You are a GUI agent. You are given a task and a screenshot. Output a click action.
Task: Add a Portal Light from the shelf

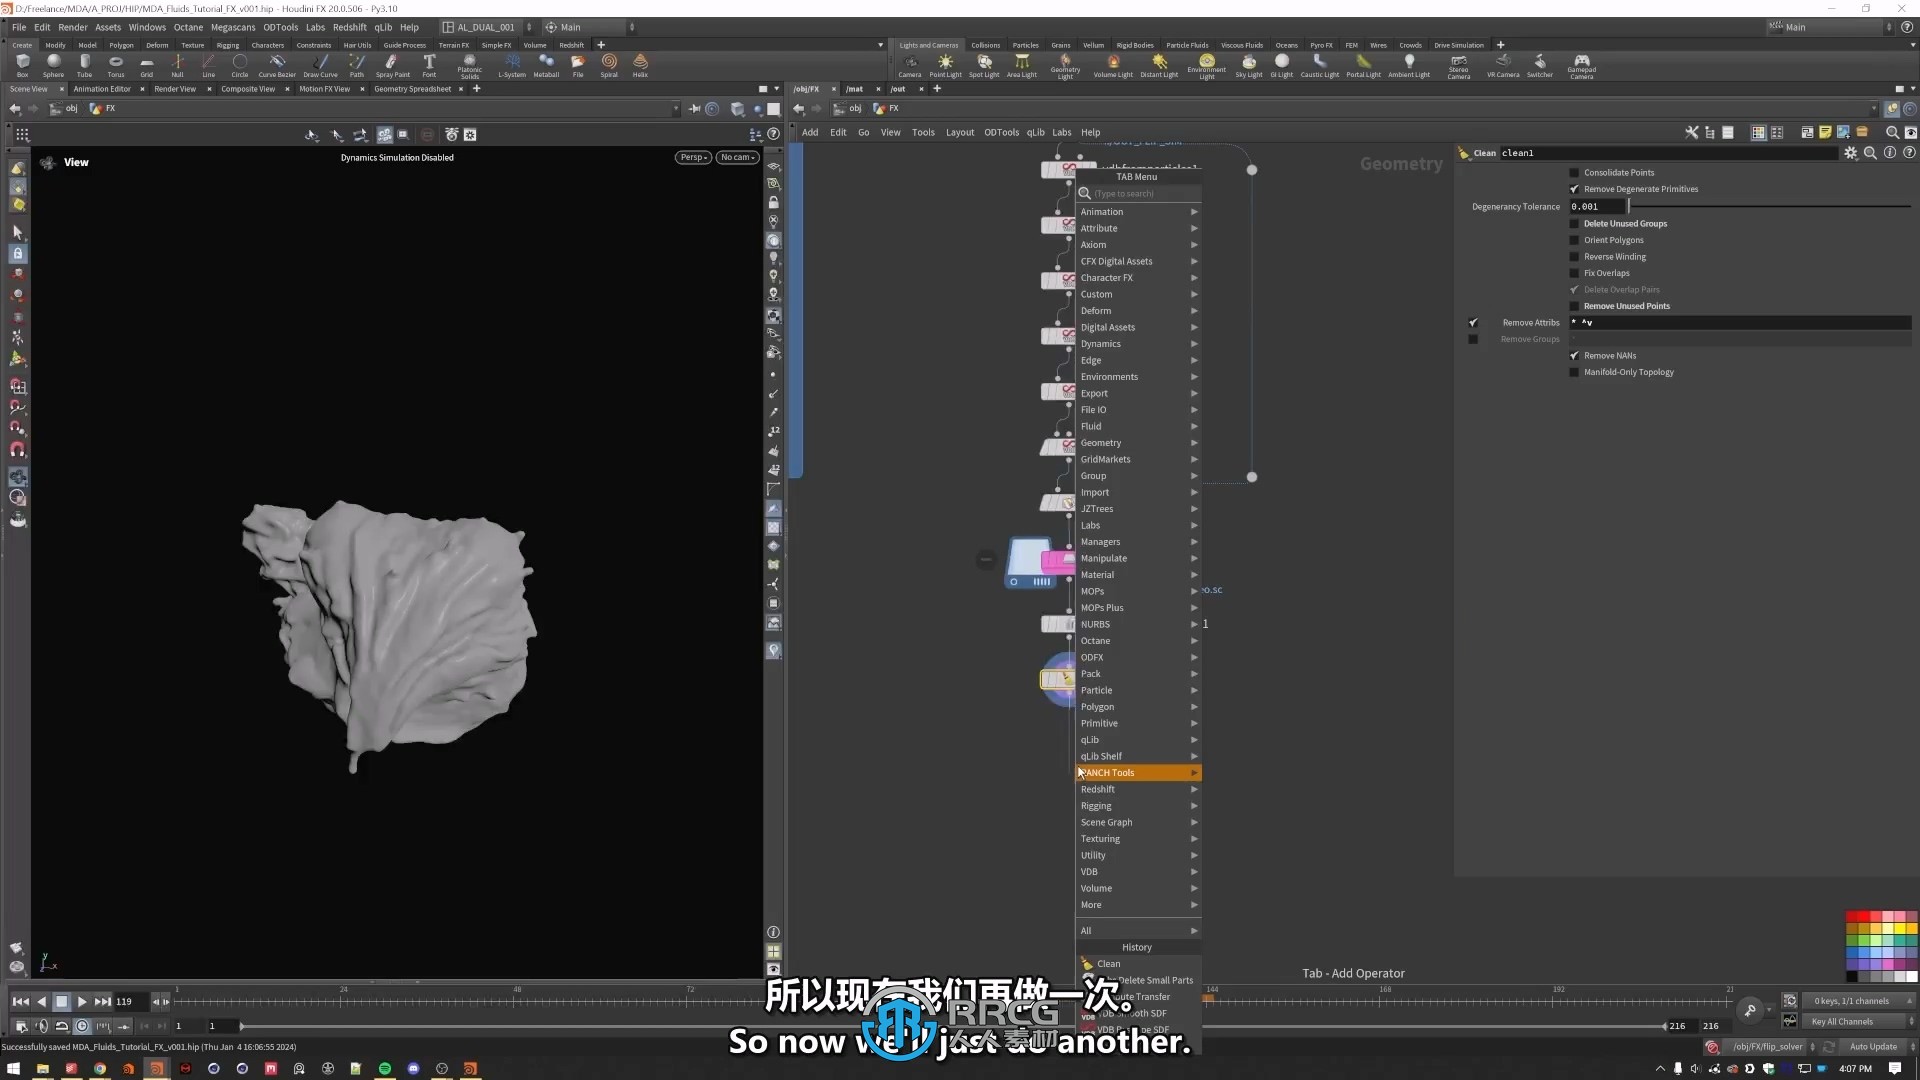coord(1363,65)
